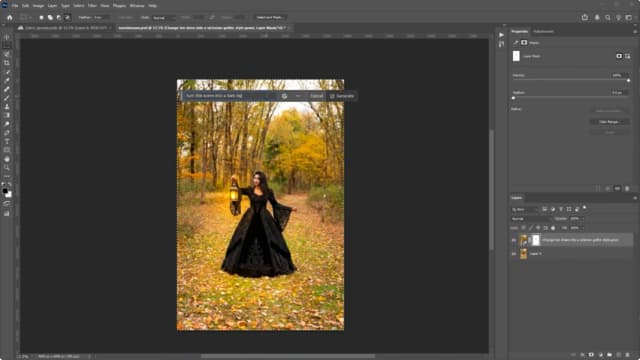Image resolution: width=640 pixels, height=360 pixels.
Task: Open the Actions play-icon panel
Action: tap(501, 35)
